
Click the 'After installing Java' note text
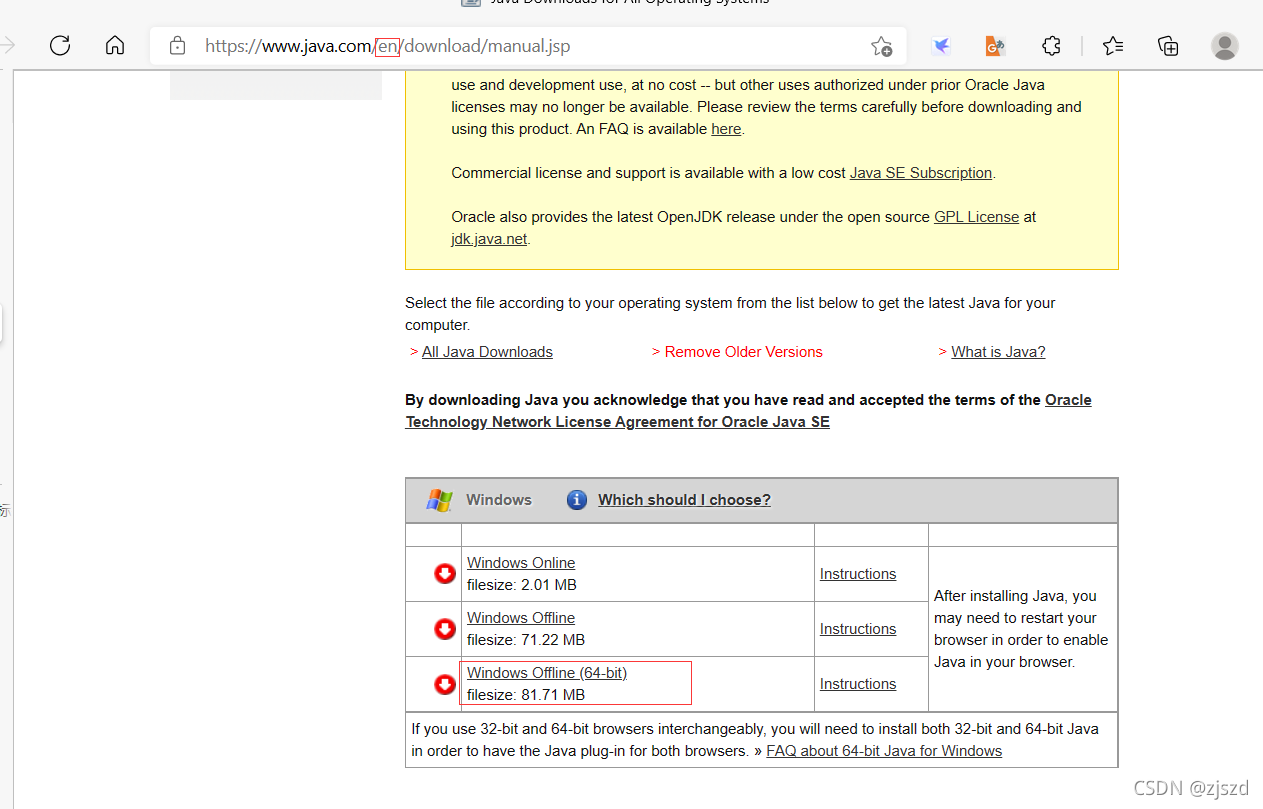1021,629
